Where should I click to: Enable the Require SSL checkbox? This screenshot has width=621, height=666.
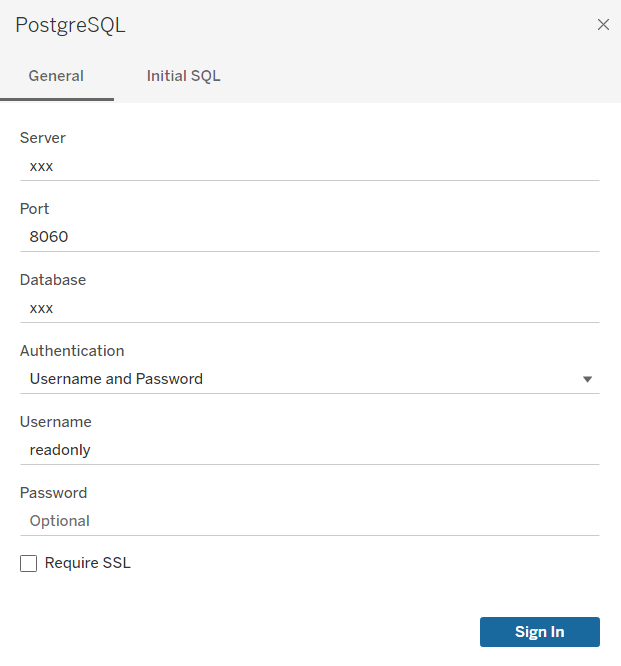(x=29, y=564)
